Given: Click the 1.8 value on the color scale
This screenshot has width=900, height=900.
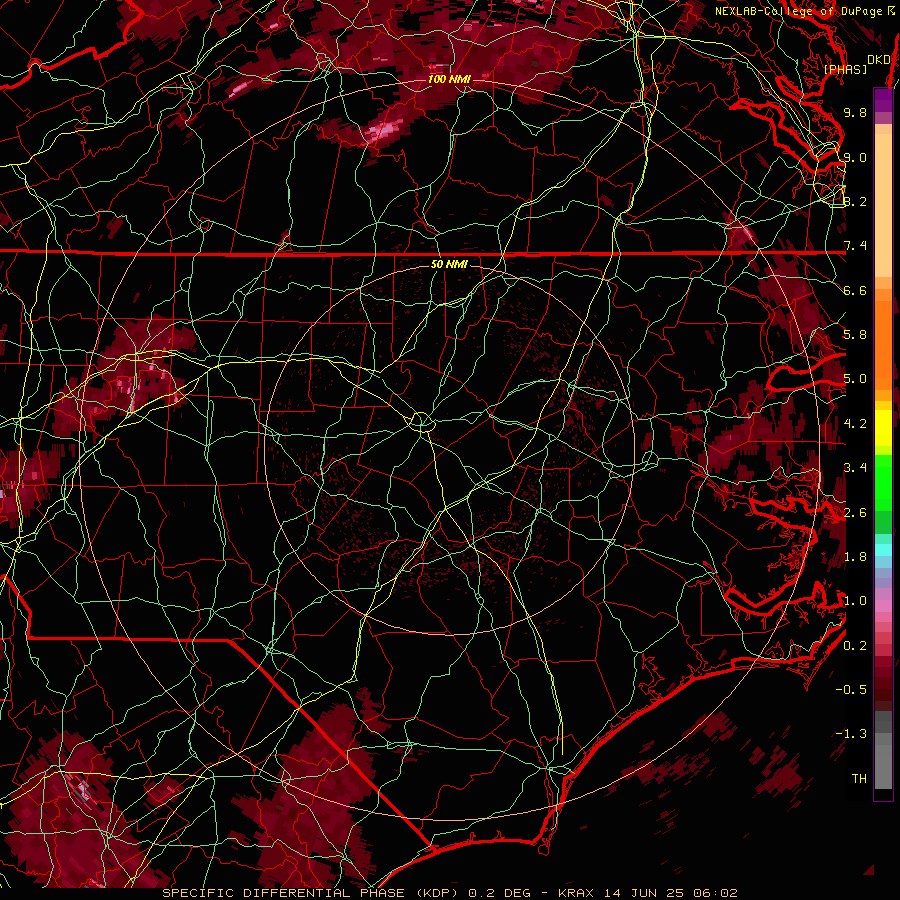Looking at the screenshot, I should (855, 557).
